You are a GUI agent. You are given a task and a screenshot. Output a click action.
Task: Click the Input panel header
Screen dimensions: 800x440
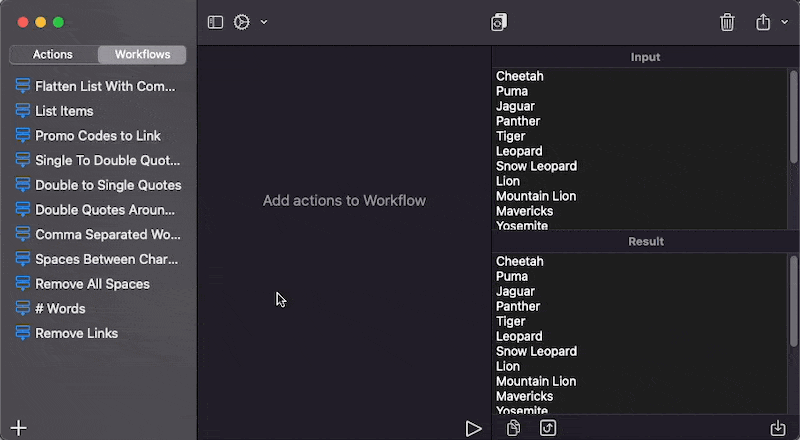pyautogui.click(x=645, y=57)
